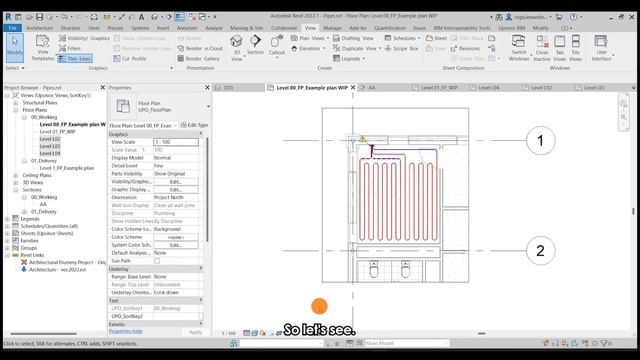640x360 pixels.
Task: Open the User Interface dropdown
Action: point(601,48)
